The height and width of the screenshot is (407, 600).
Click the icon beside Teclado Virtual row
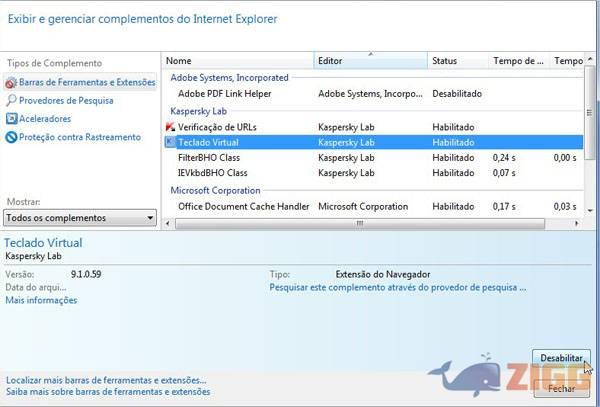coord(170,142)
